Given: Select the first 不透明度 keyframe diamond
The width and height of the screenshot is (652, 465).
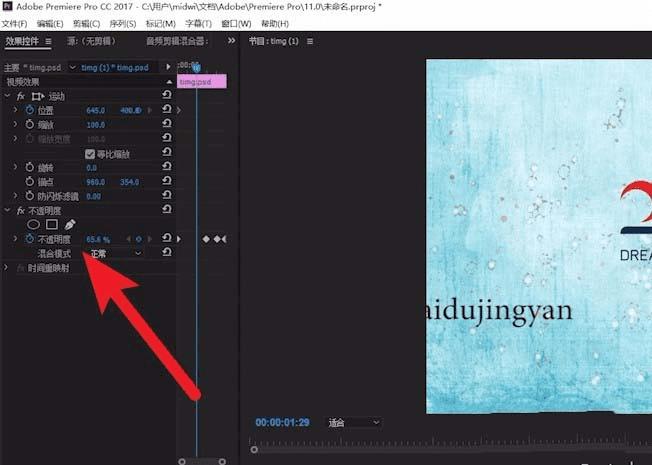Looking at the screenshot, I should 206,239.
